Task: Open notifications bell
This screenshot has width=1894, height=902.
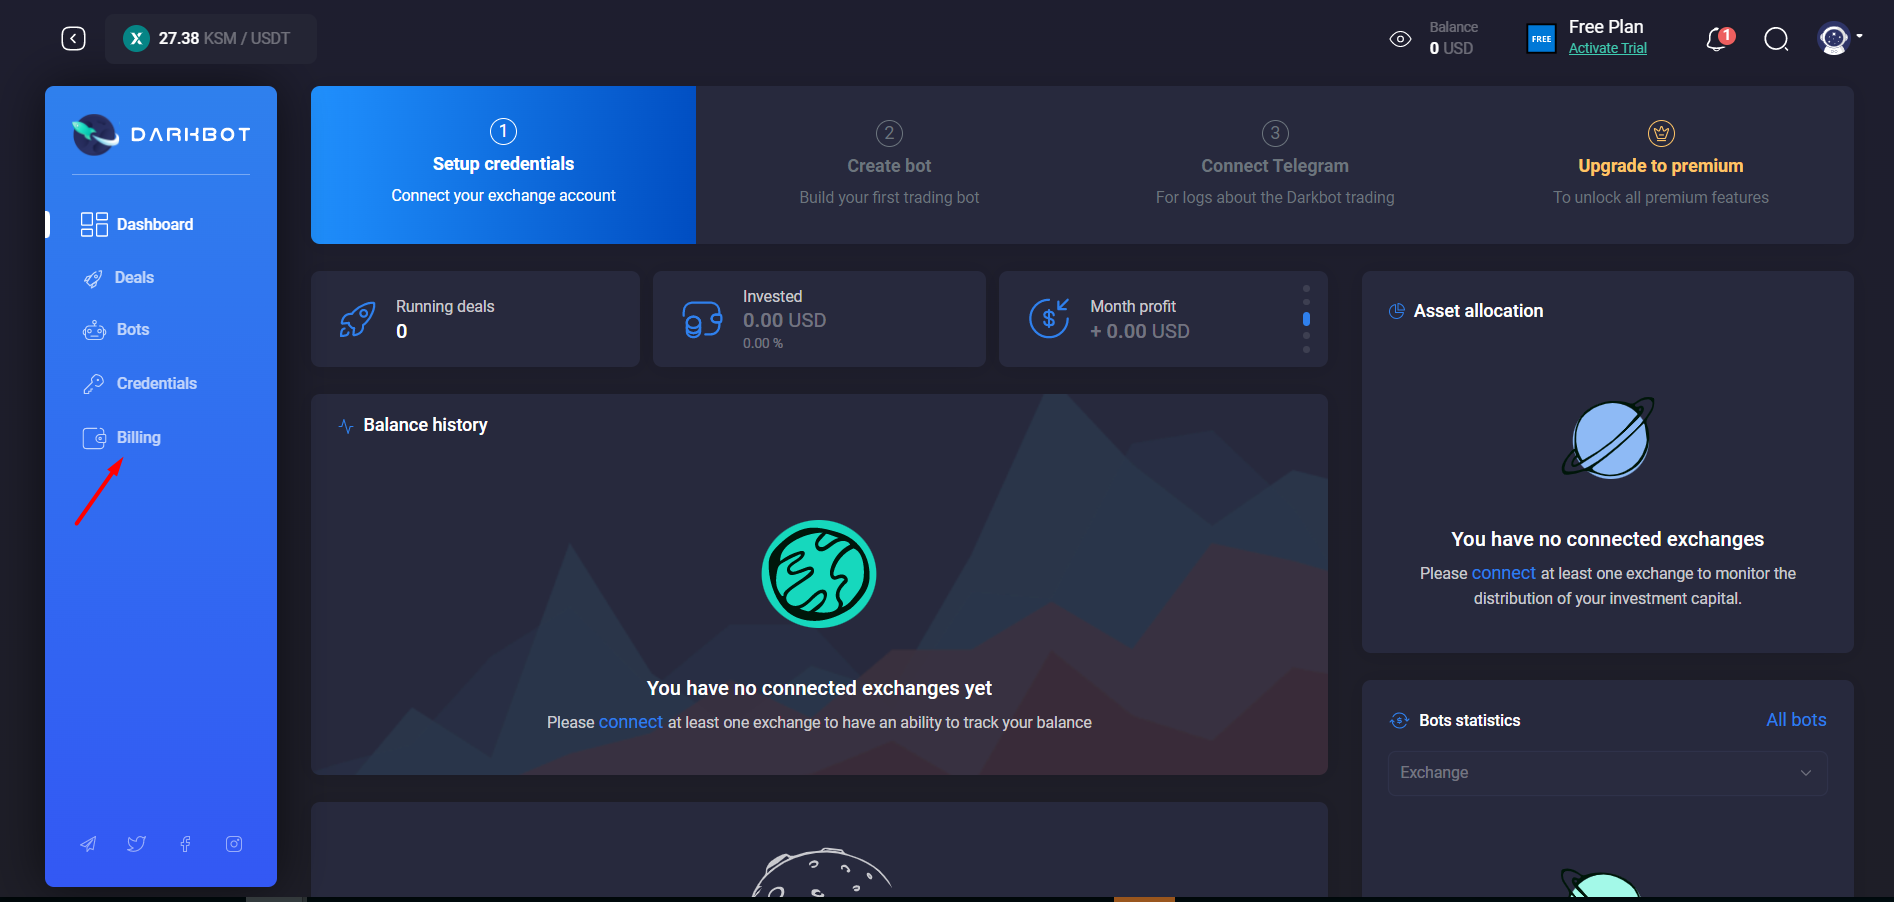Action: pyautogui.click(x=1716, y=39)
